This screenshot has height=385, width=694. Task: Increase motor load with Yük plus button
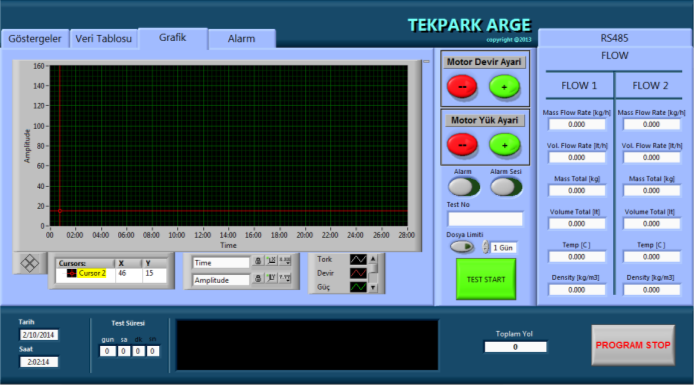tap(504, 145)
